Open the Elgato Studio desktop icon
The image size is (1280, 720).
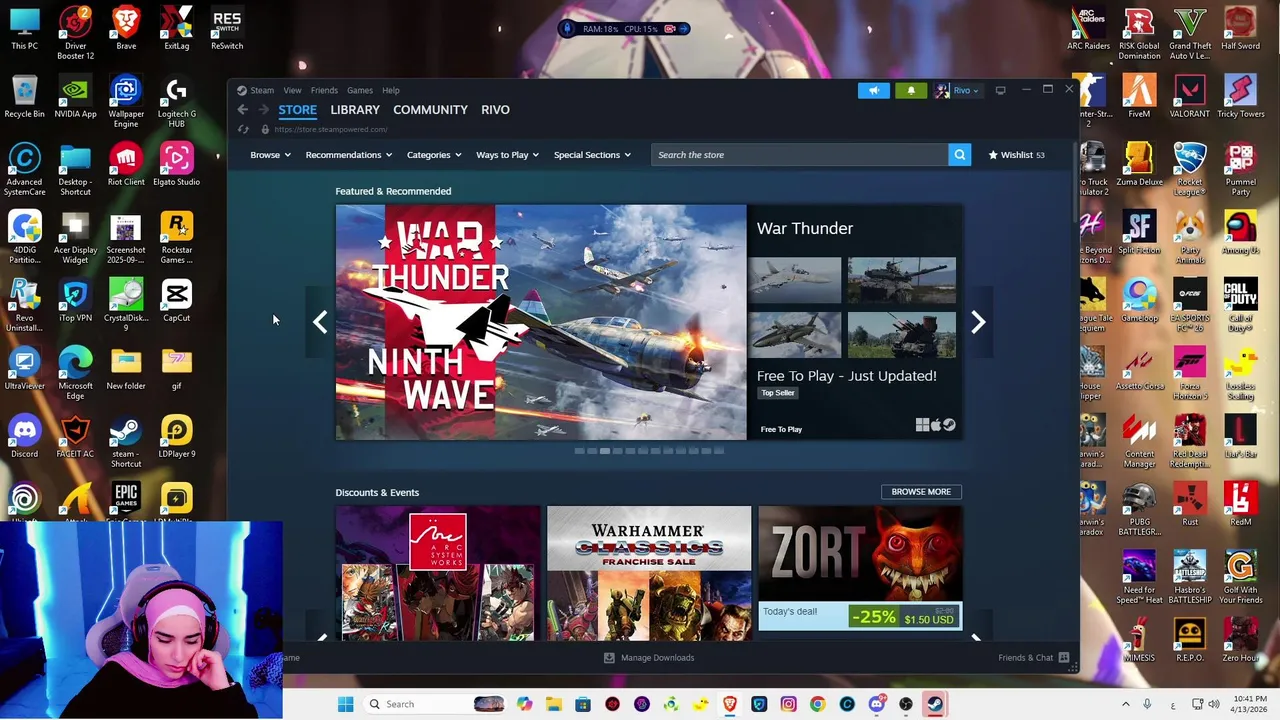(176, 166)
